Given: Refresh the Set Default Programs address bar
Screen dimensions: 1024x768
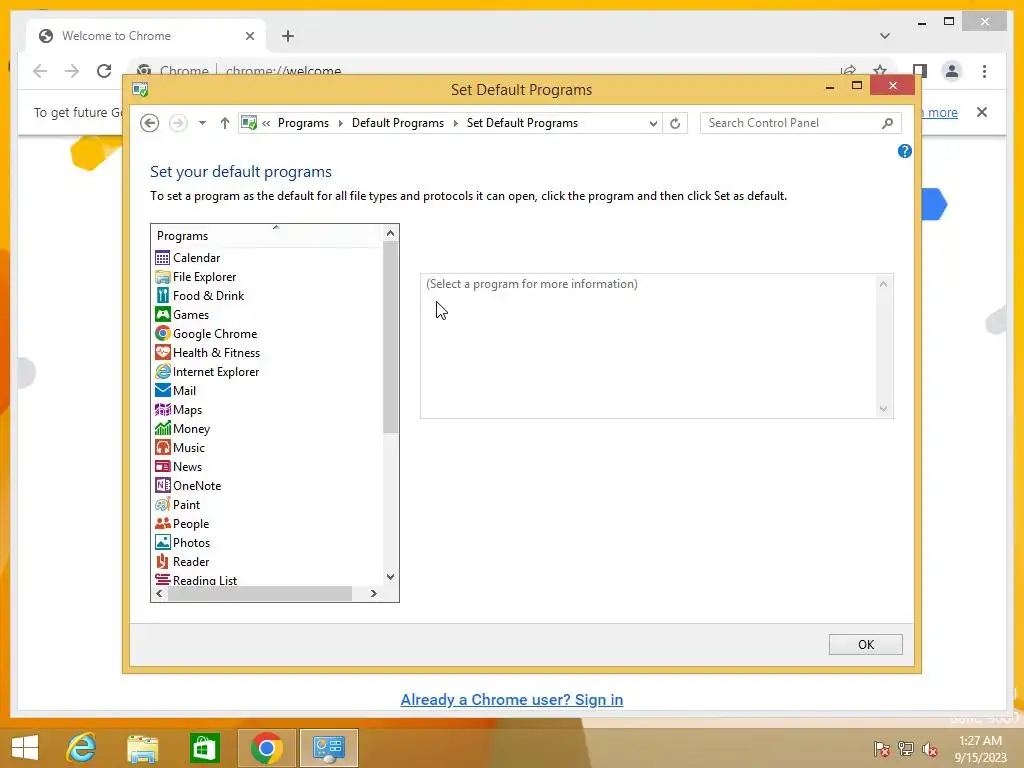Looking at the screenshot, I should [x=675, y=123].
